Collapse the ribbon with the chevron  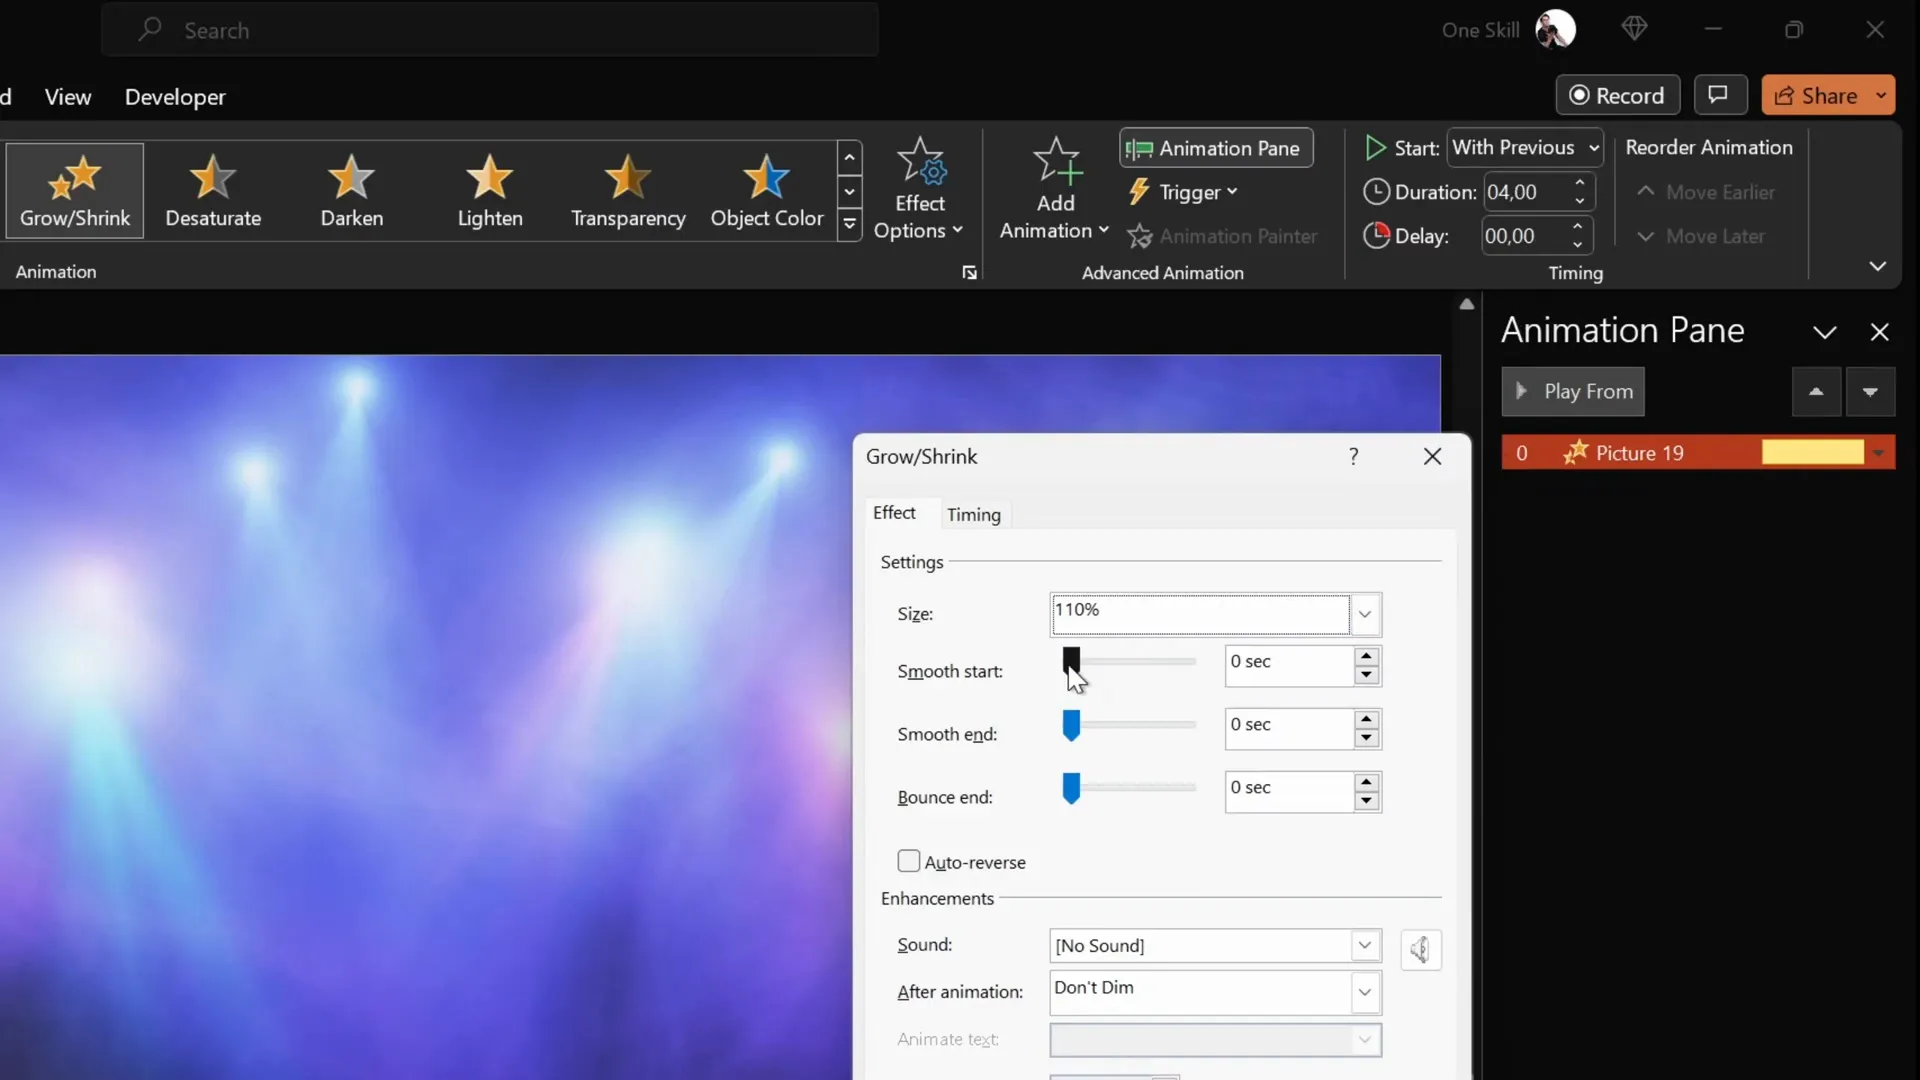[x=1877, y=266]
